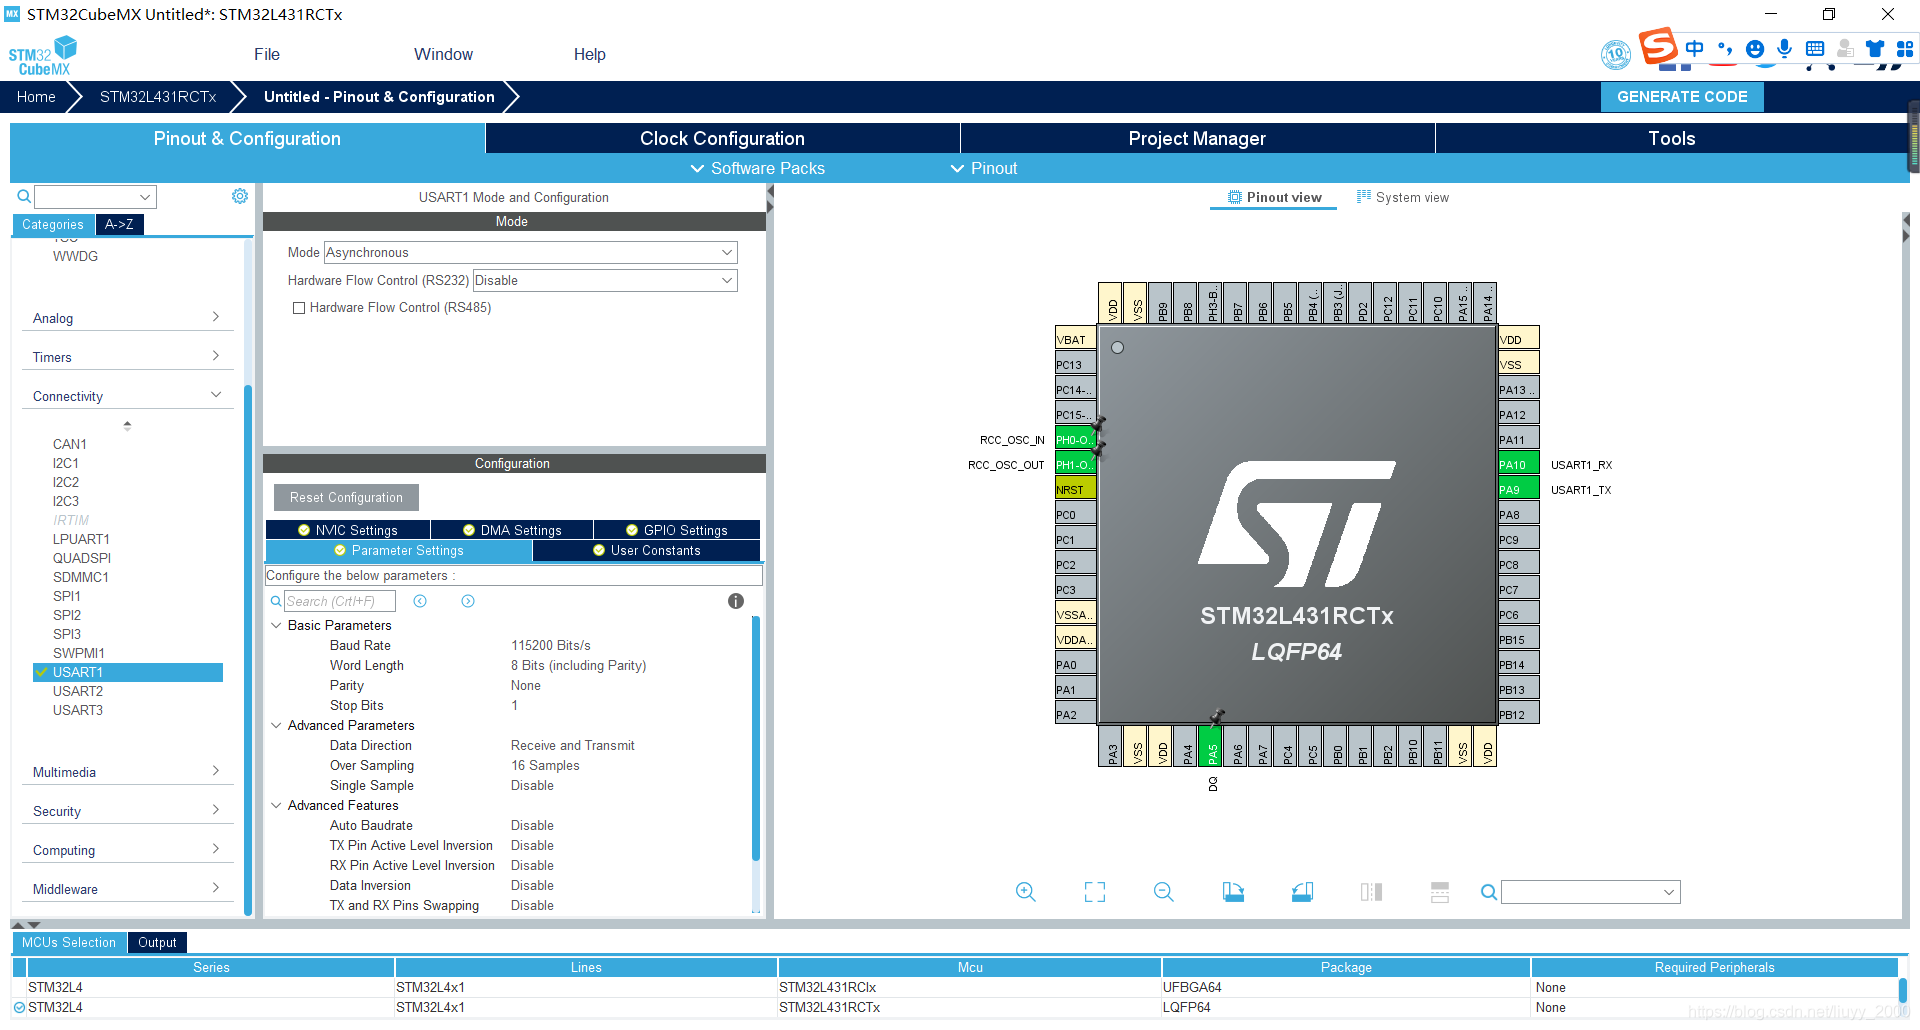Open the Help menu
The height and width of the screenshot is (1030, 1920).
[589, 54]
